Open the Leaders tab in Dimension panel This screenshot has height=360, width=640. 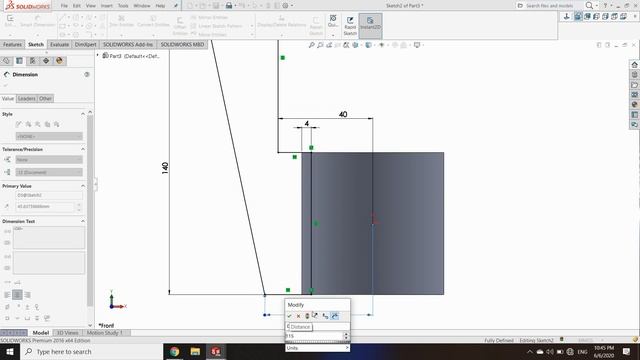click(27, 98)
